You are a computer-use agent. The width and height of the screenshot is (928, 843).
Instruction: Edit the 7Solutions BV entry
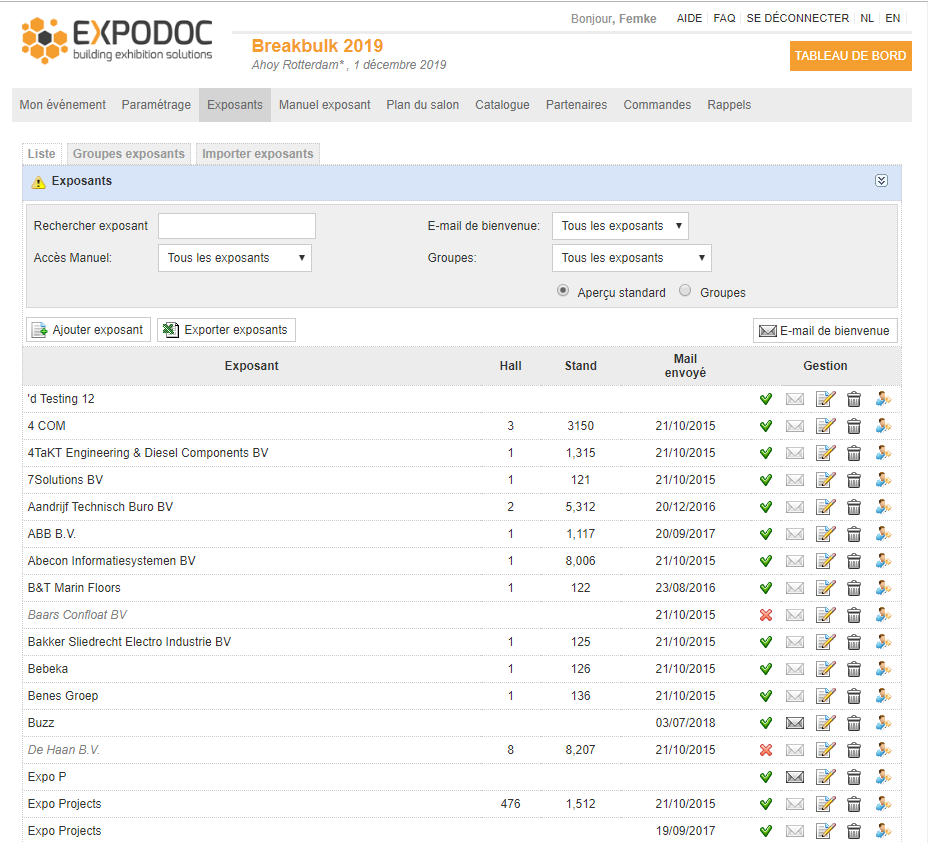pyautogui.click(x=826, y=480)
